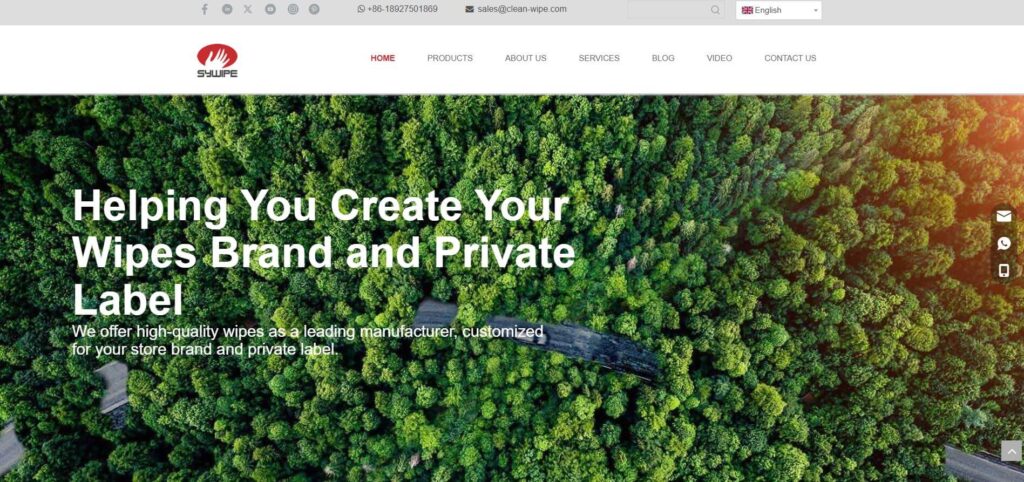
Task: Click the SYWIPE logo
Action: coord(217,61)
